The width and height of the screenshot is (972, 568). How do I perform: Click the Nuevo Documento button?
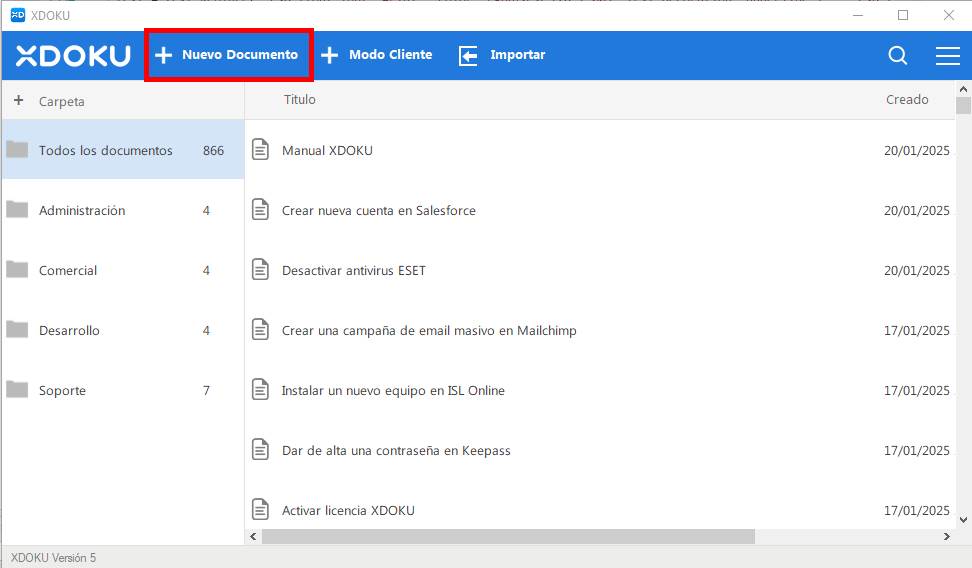point(228,55)
